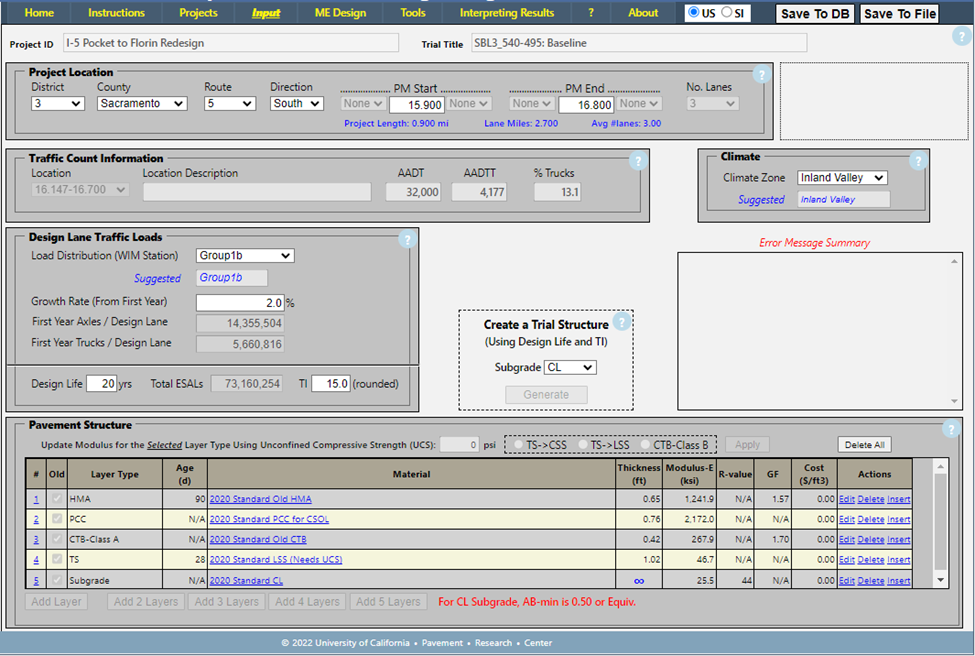Select the SI units radio button

[x=728, y=13]
